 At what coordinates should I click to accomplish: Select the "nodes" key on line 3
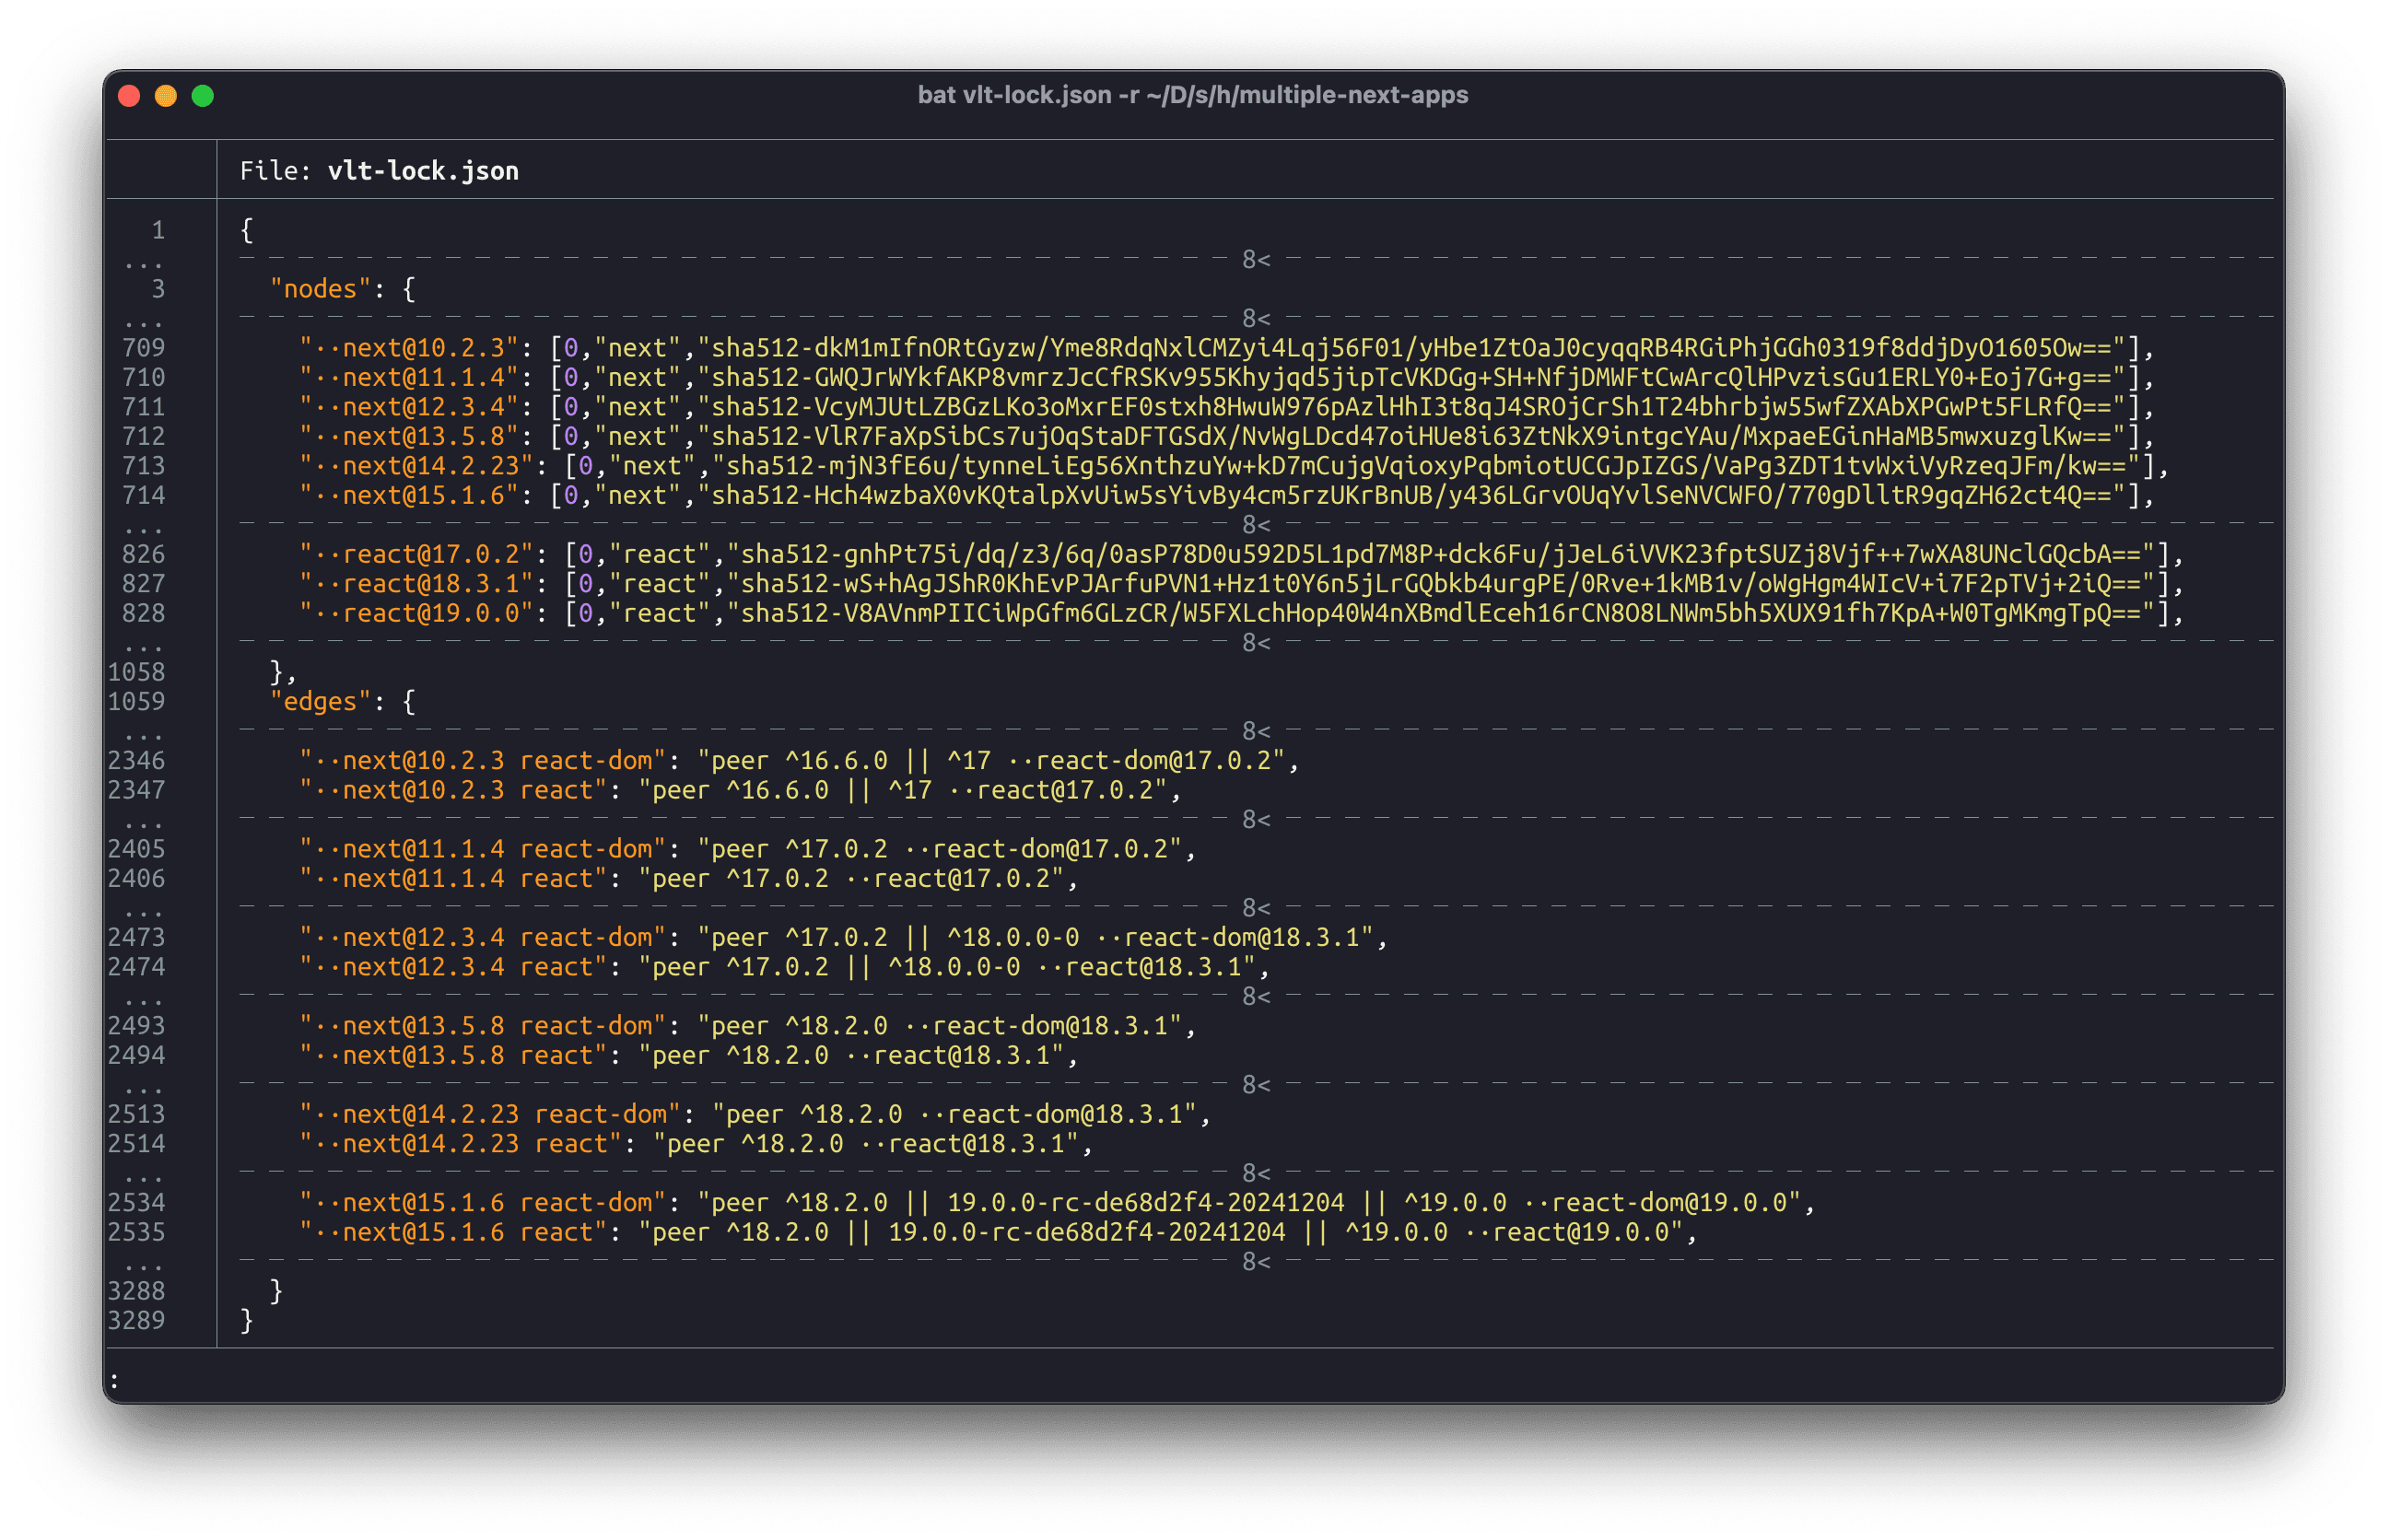318,288
